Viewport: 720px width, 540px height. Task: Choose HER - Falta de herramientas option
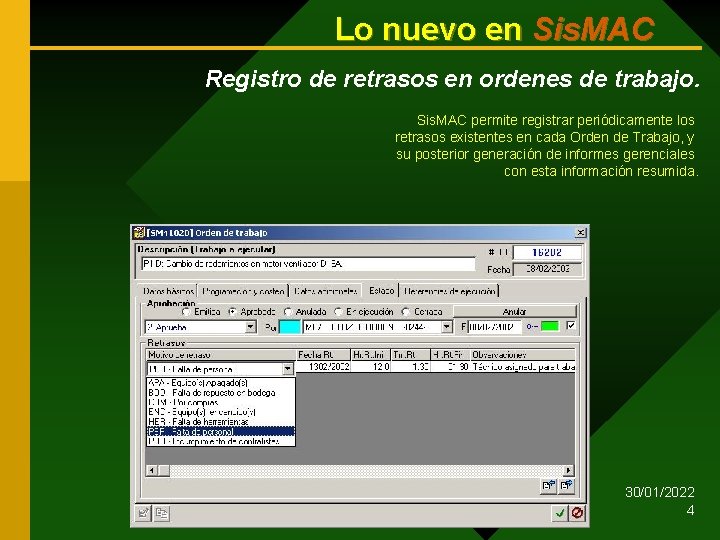click(221, 422)
